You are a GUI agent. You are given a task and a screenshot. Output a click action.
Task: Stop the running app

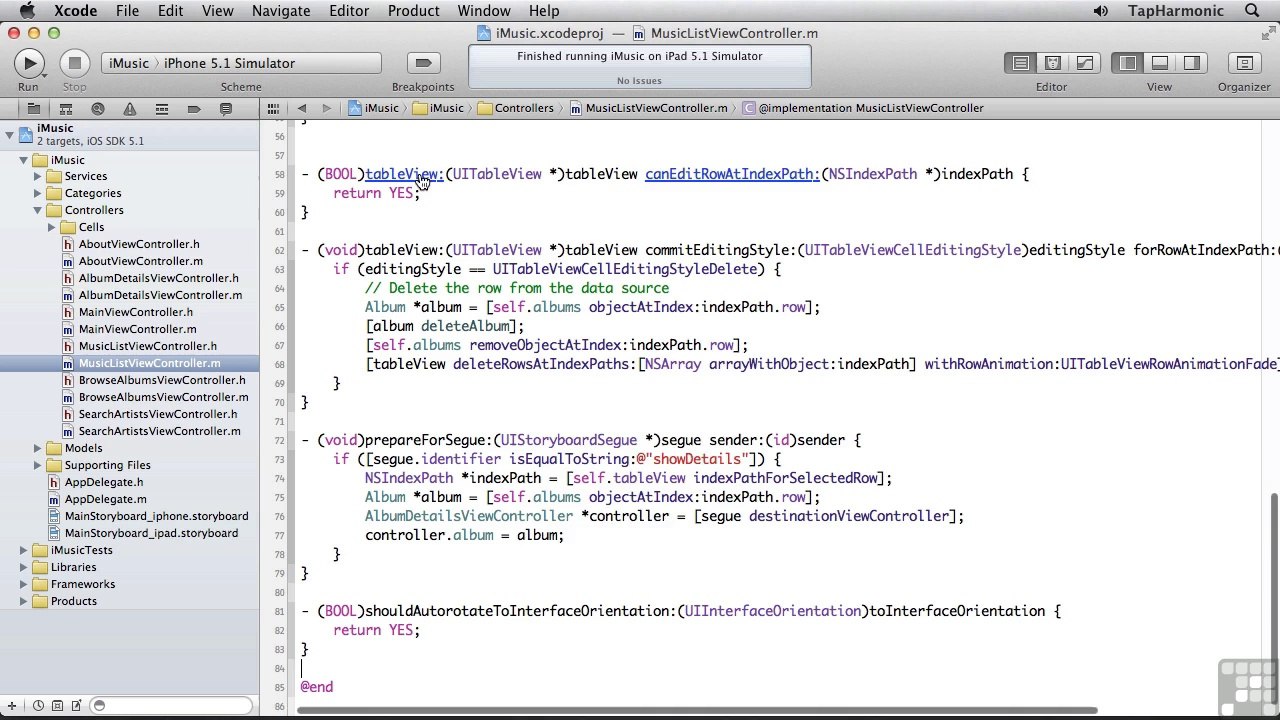click(x=74, y=63)
